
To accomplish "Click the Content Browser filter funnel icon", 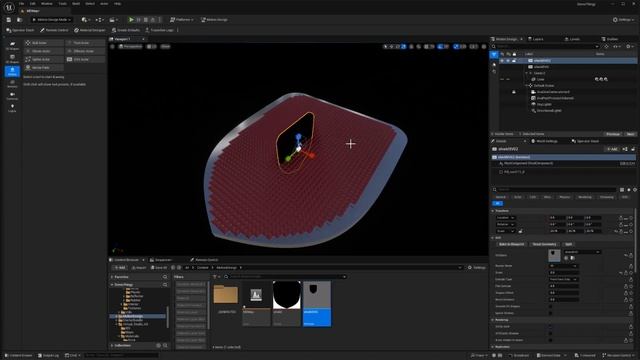I will (216, 277).
